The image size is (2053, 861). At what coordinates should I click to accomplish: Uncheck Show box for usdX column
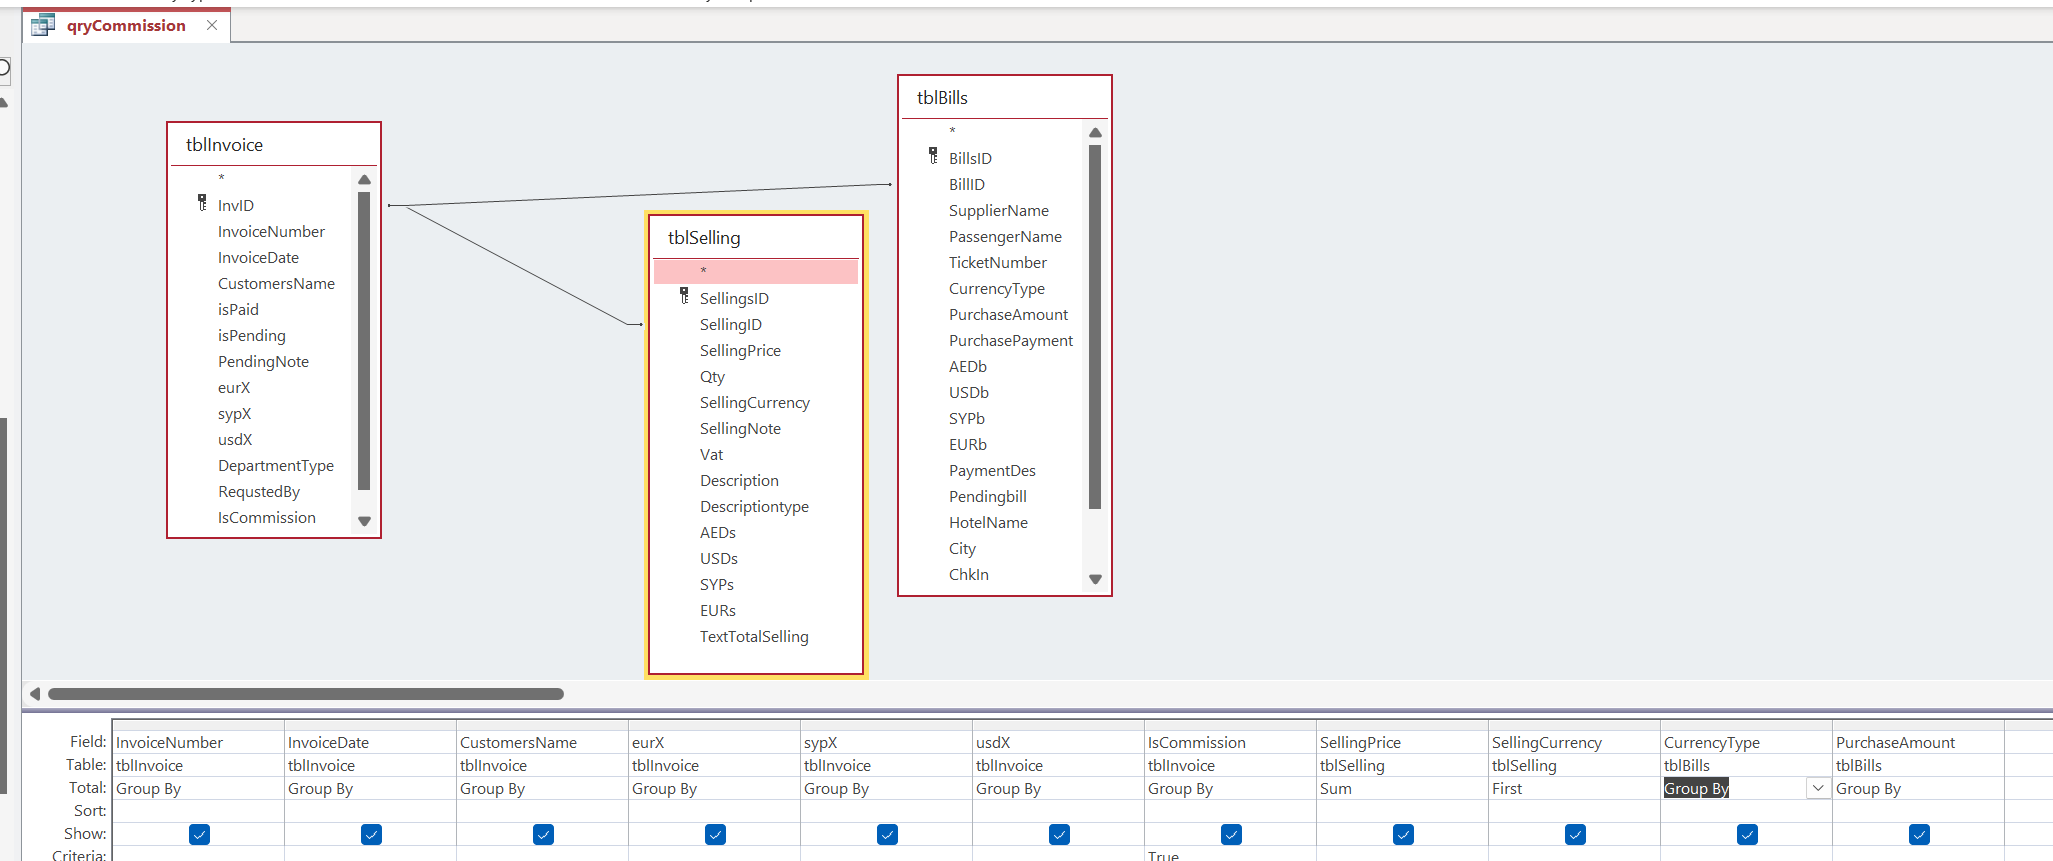(1059, 834)
